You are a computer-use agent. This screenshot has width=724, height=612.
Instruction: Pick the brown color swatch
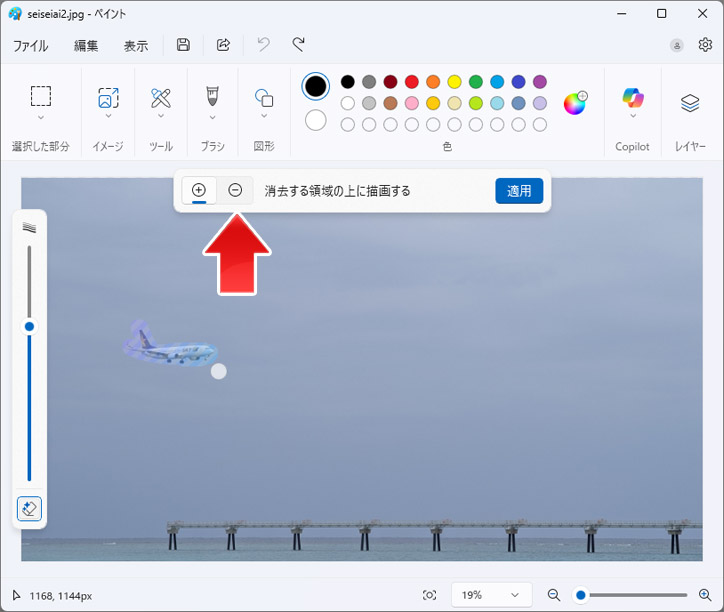[390, 103]
